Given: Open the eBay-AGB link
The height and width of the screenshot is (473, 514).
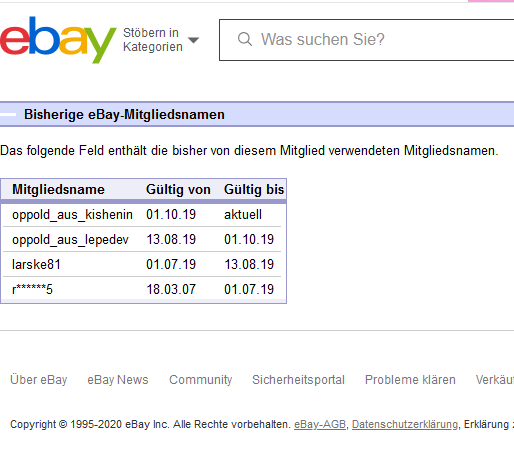Looking at the screenshot, I should click(320, 424).
